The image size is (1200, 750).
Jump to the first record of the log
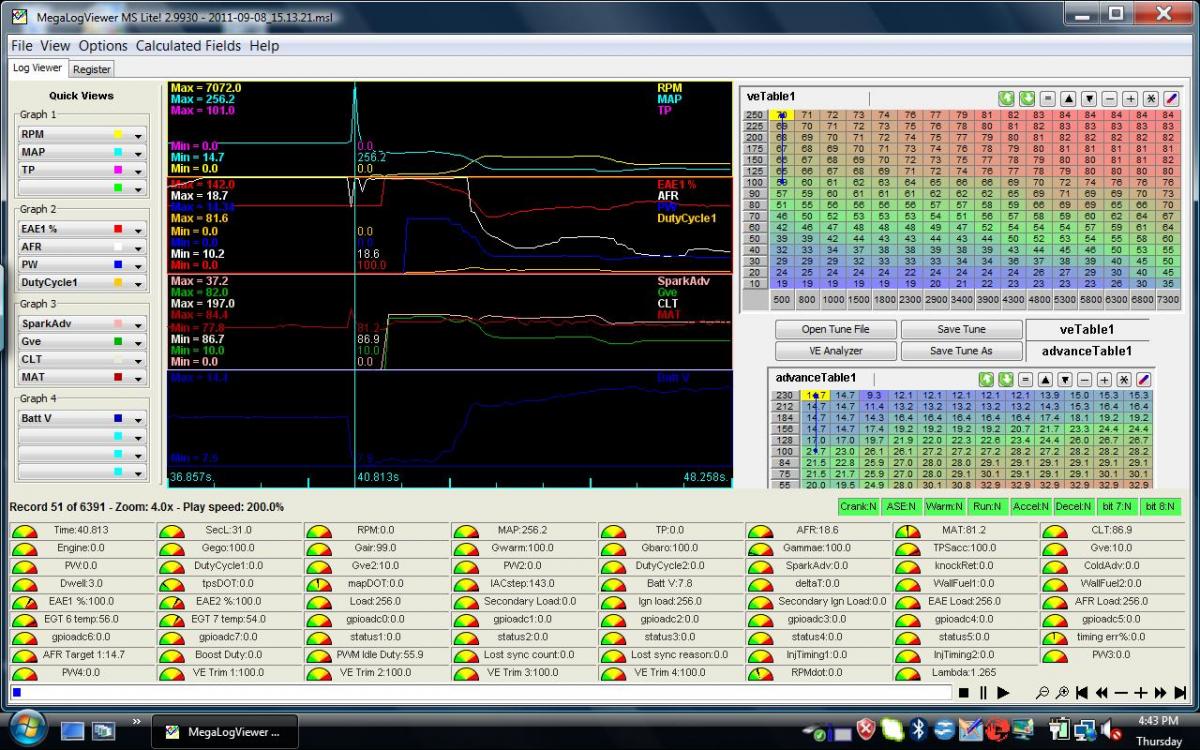(1082, 692)
